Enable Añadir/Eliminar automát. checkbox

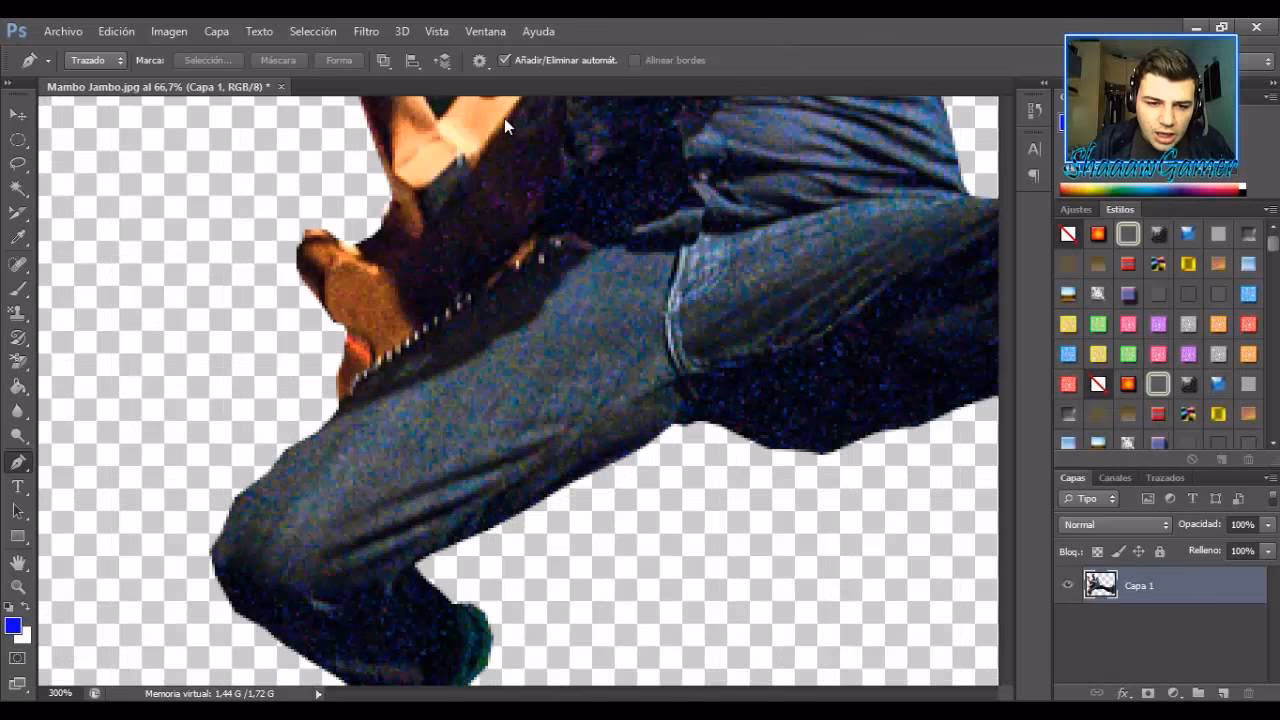(x=506, y=60)
